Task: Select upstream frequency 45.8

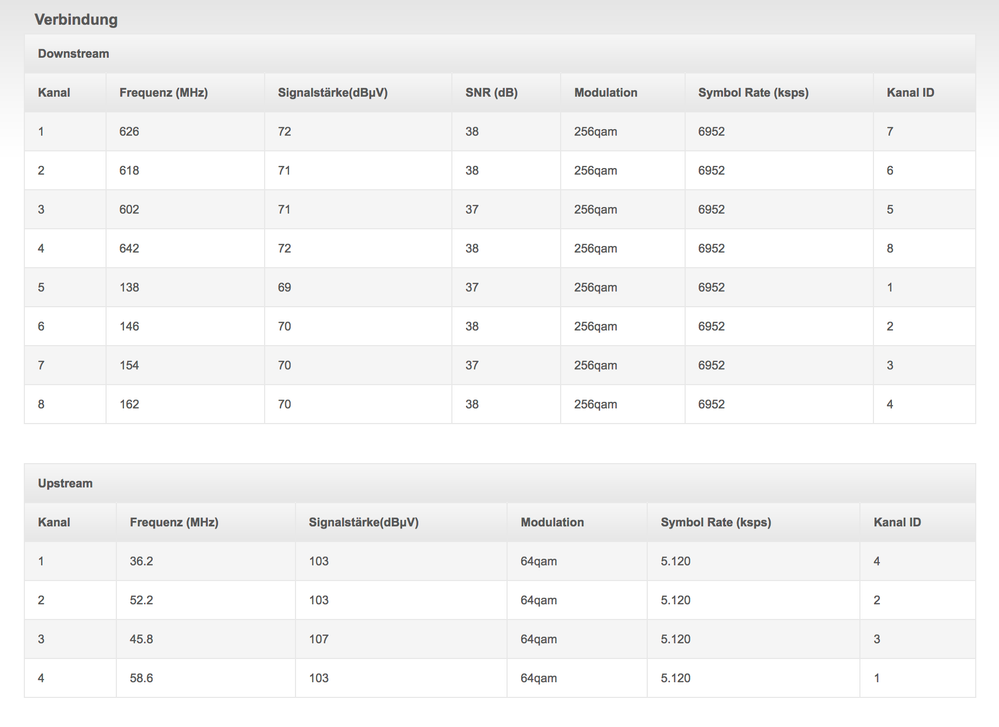Action: [141, 638]
